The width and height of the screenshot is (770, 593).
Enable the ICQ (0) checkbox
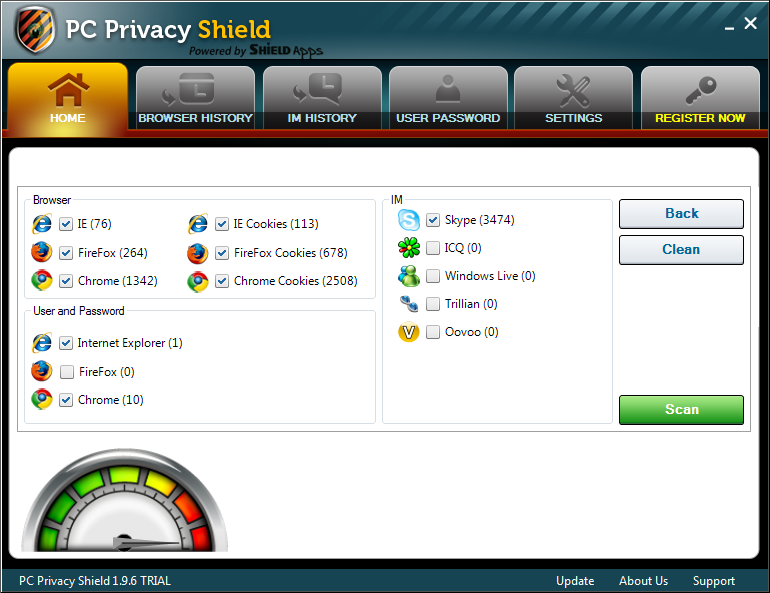[433, 248]
